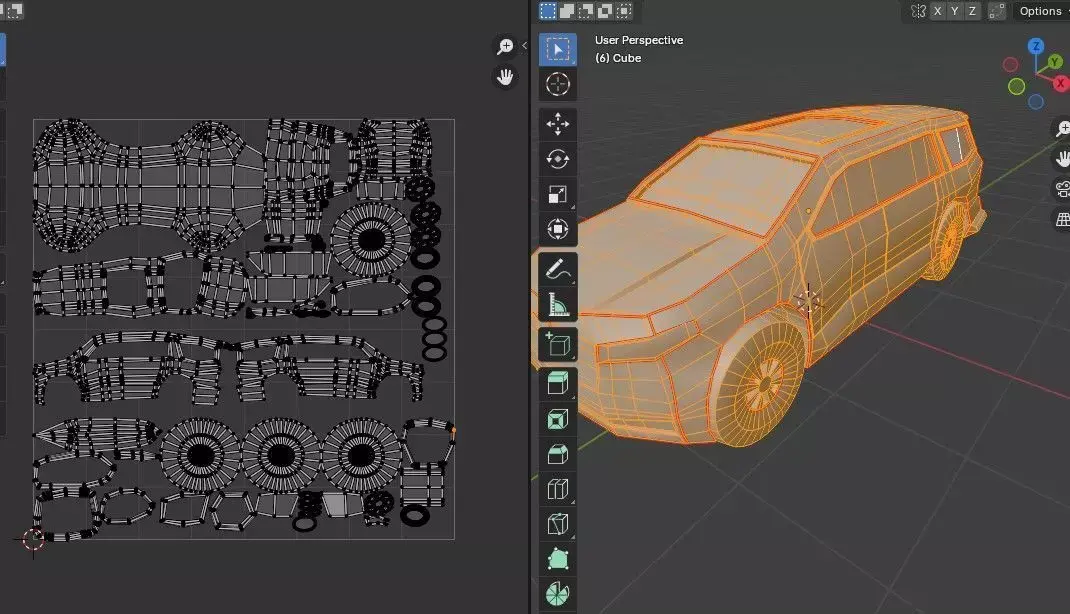Click the User Perspective label
Image resolution: width=1070 pixels, height=614 pixels.
[x=639, y=40]
